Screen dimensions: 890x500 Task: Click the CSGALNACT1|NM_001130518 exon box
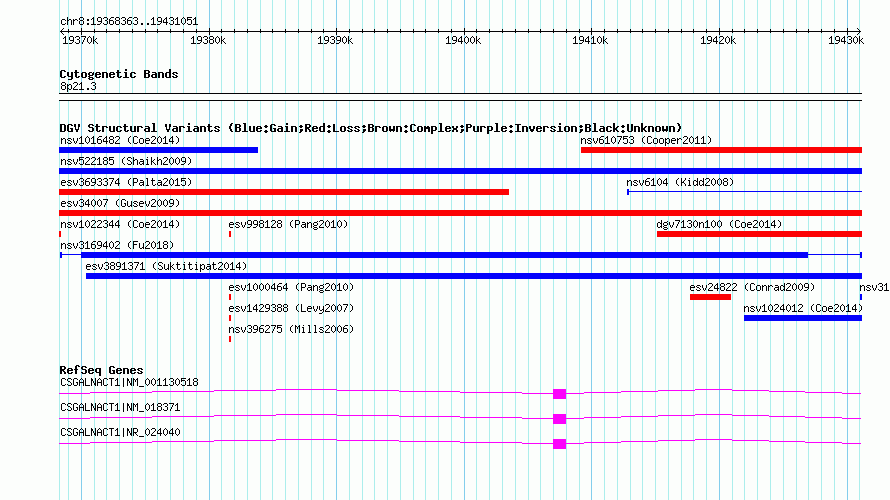coord(560,394)
